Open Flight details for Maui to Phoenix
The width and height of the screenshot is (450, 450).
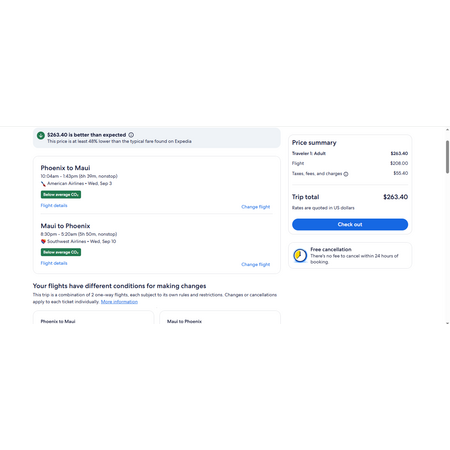coord(54,263)
